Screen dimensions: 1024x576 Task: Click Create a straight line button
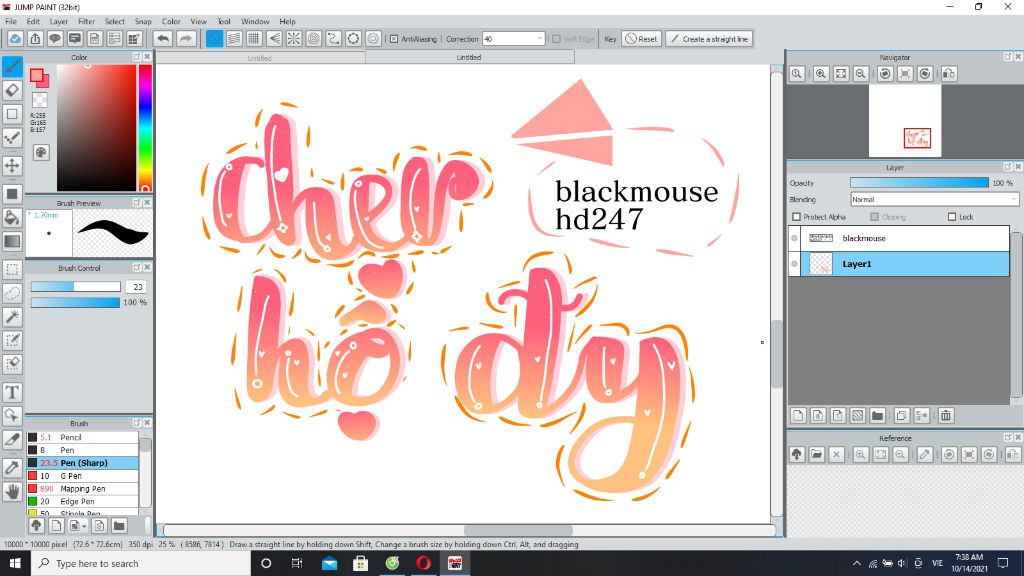(x=709, y=39)
